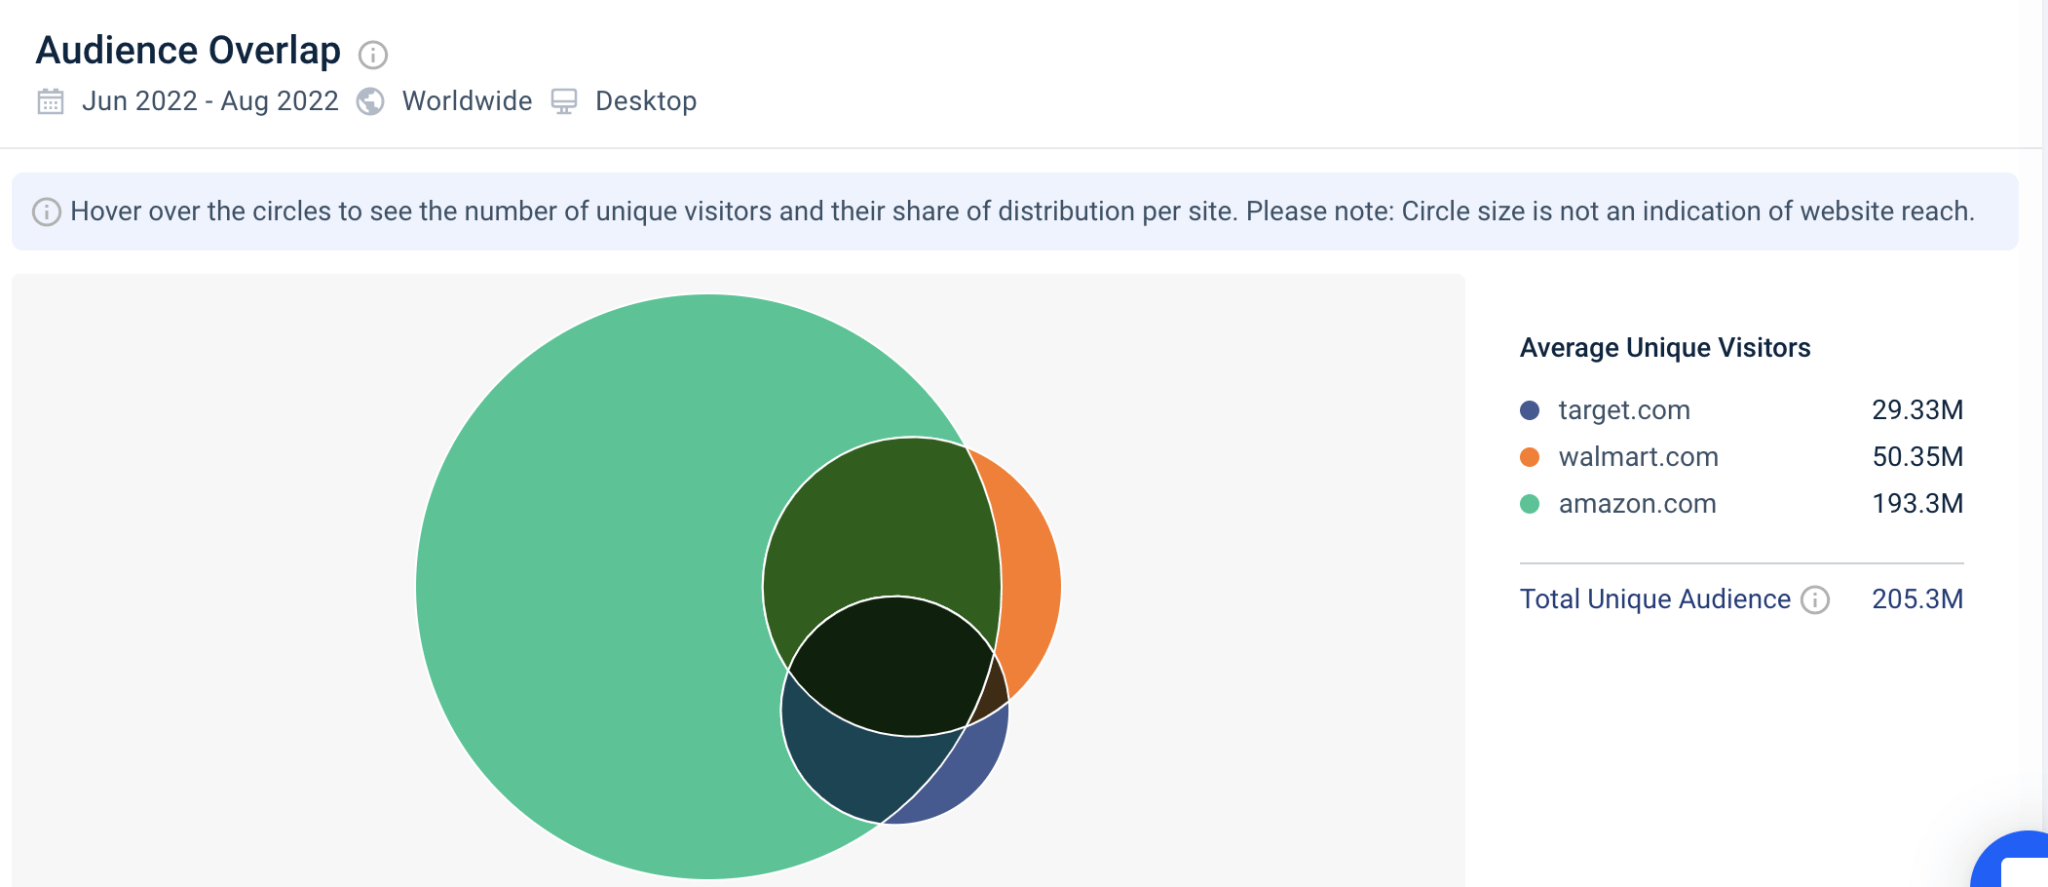Open the Worldwide region selector
The image size is (2048, 887).
[466, 101]
